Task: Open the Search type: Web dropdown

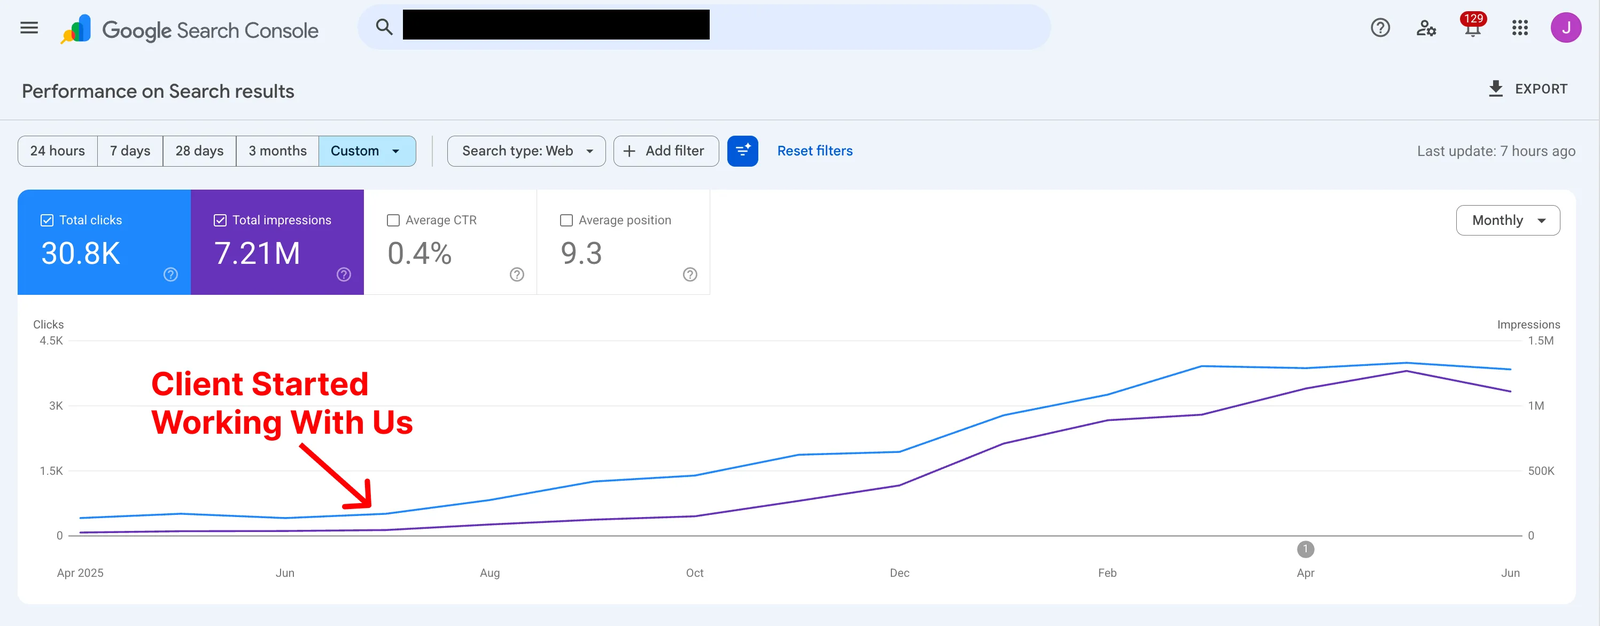Action: click(526, 151)
